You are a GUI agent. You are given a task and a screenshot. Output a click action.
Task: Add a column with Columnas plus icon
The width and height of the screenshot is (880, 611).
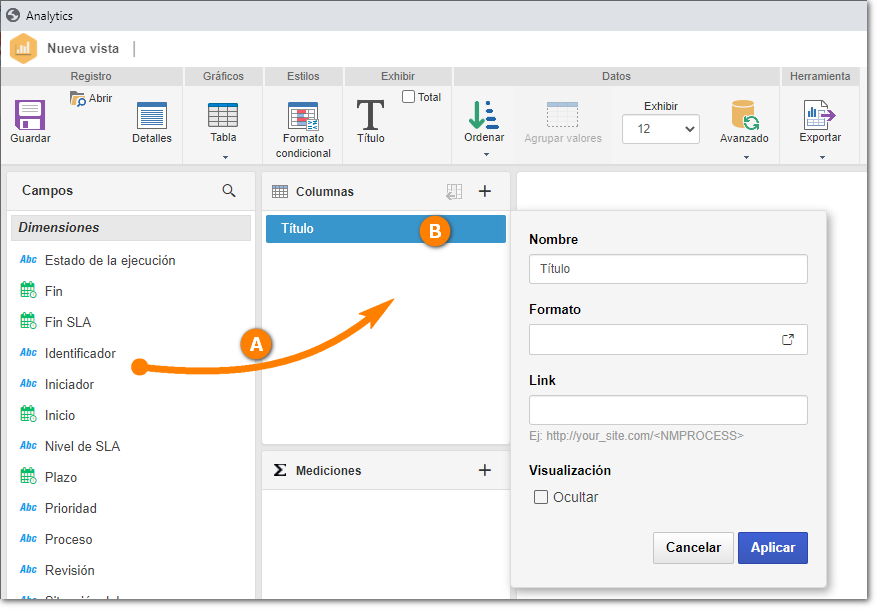(485, 191)
